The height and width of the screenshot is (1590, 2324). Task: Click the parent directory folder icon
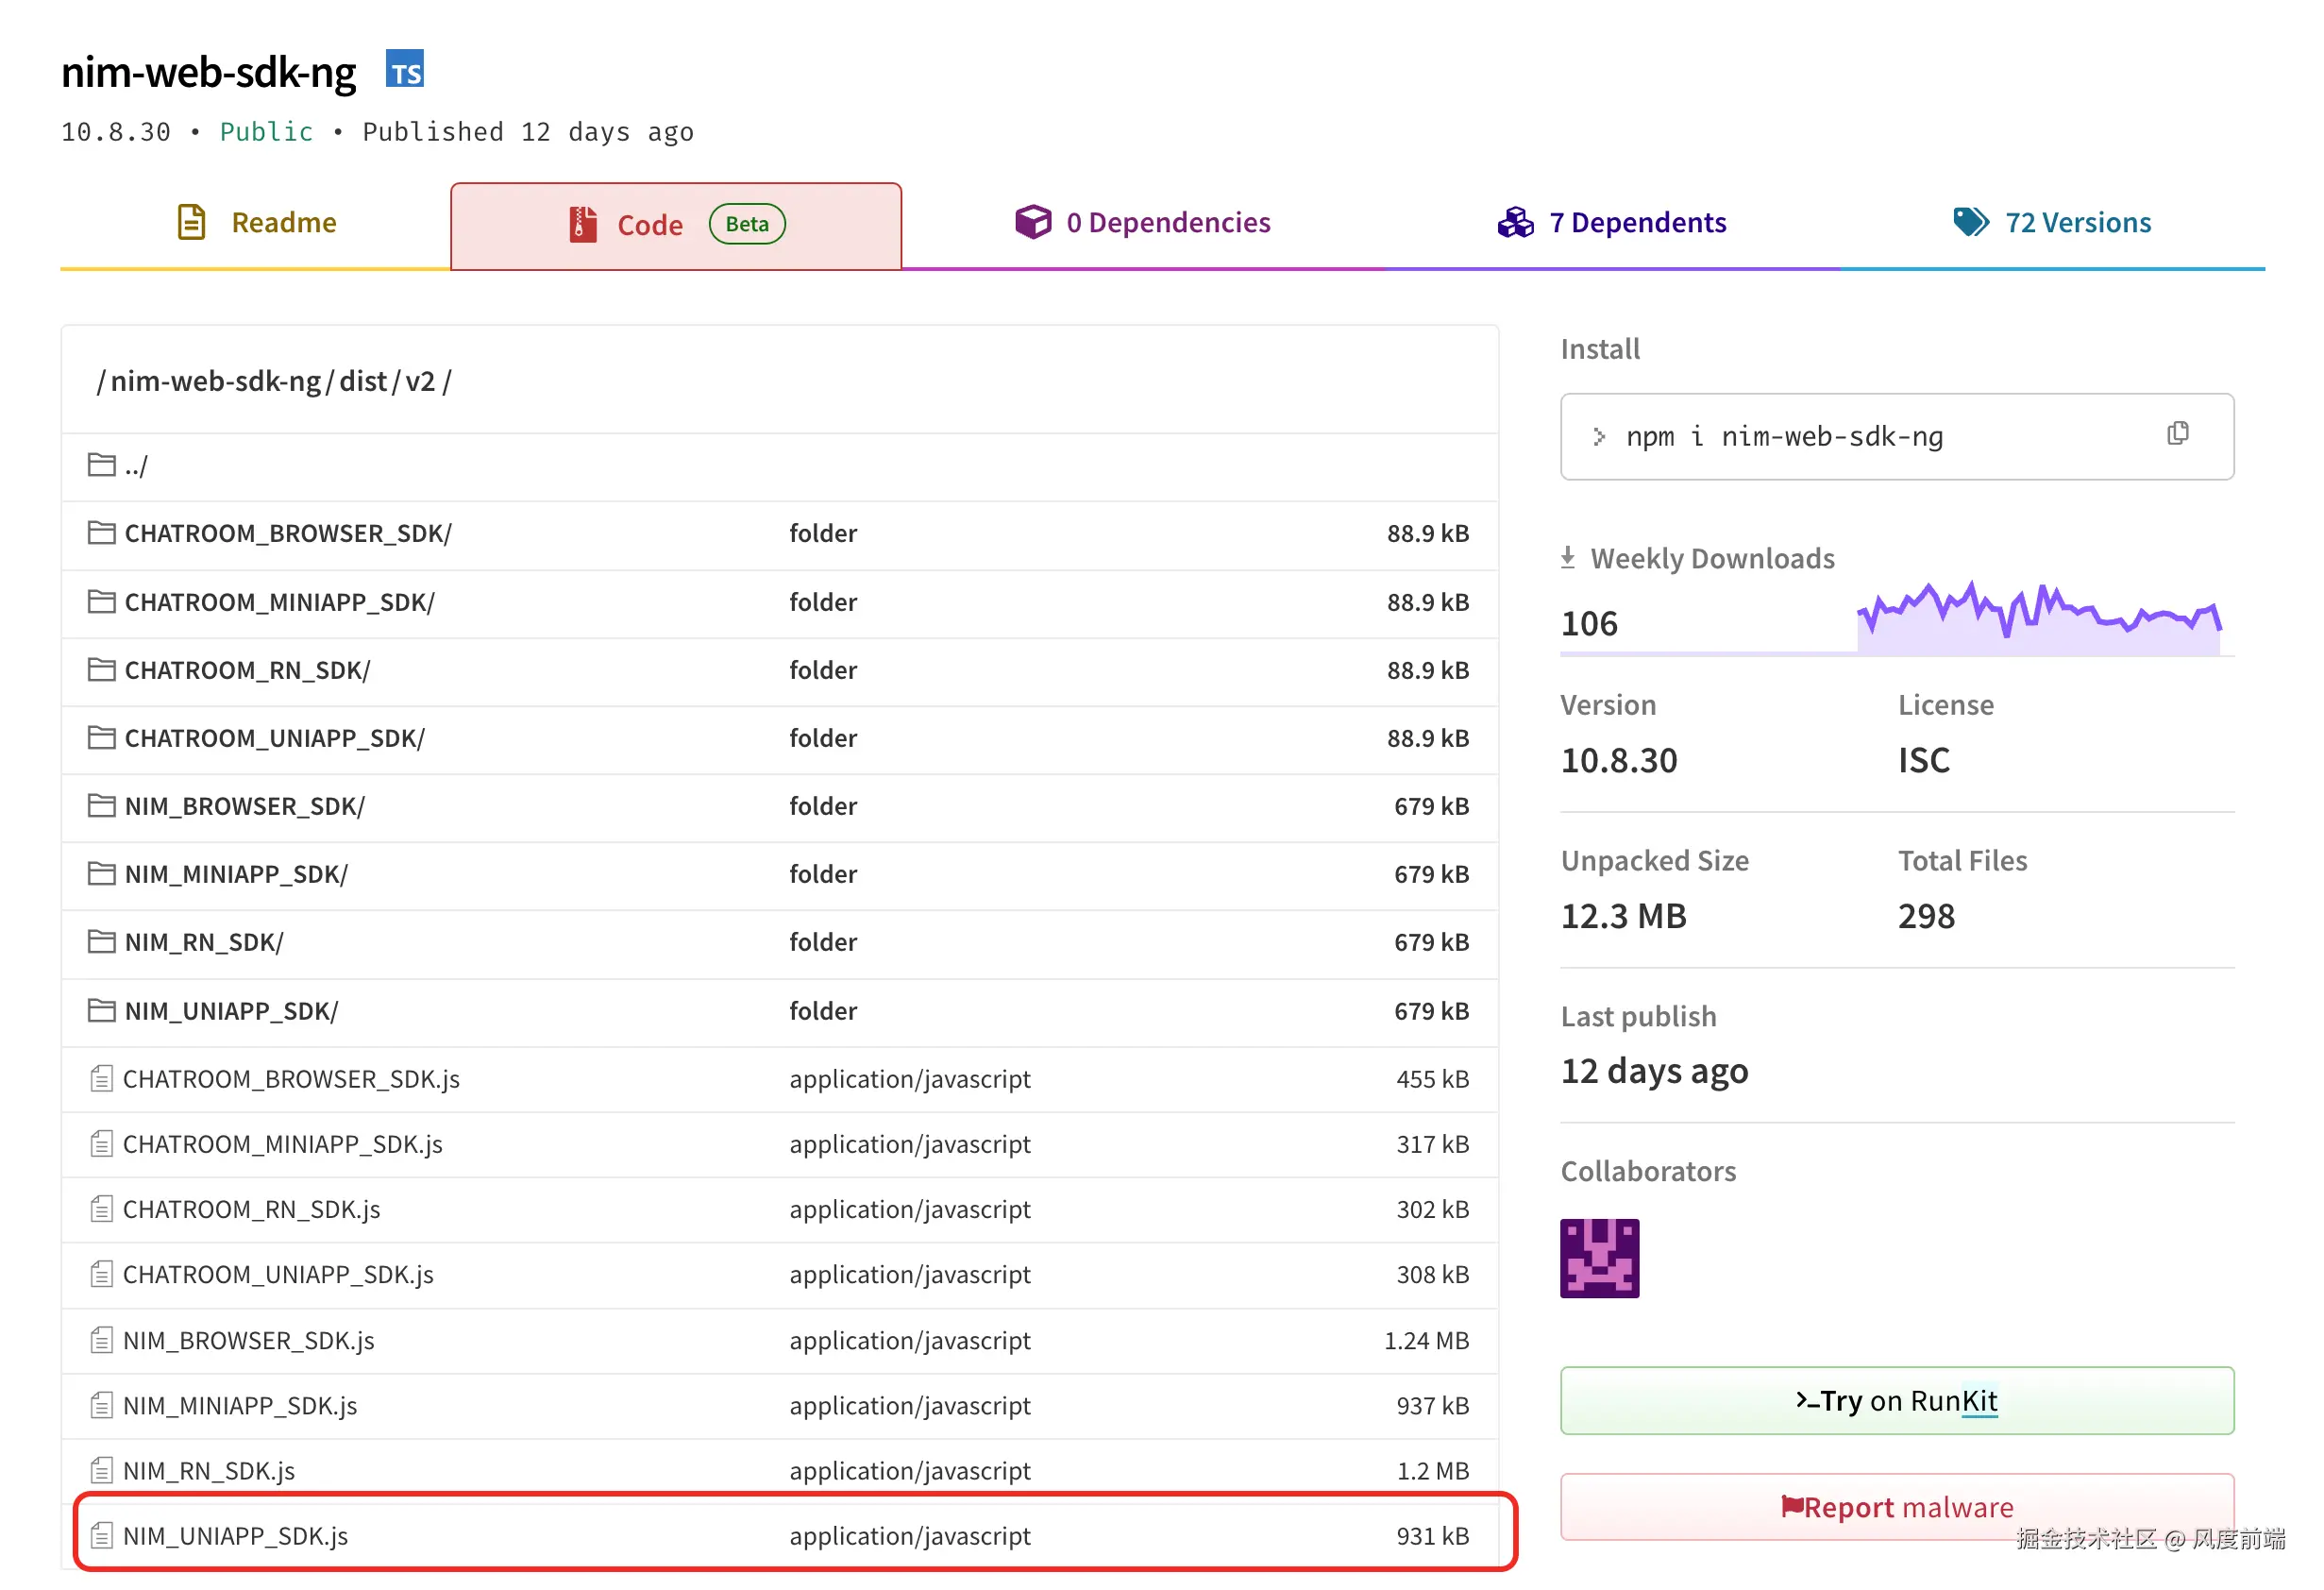pyautogui.click(x=101, y=465)
